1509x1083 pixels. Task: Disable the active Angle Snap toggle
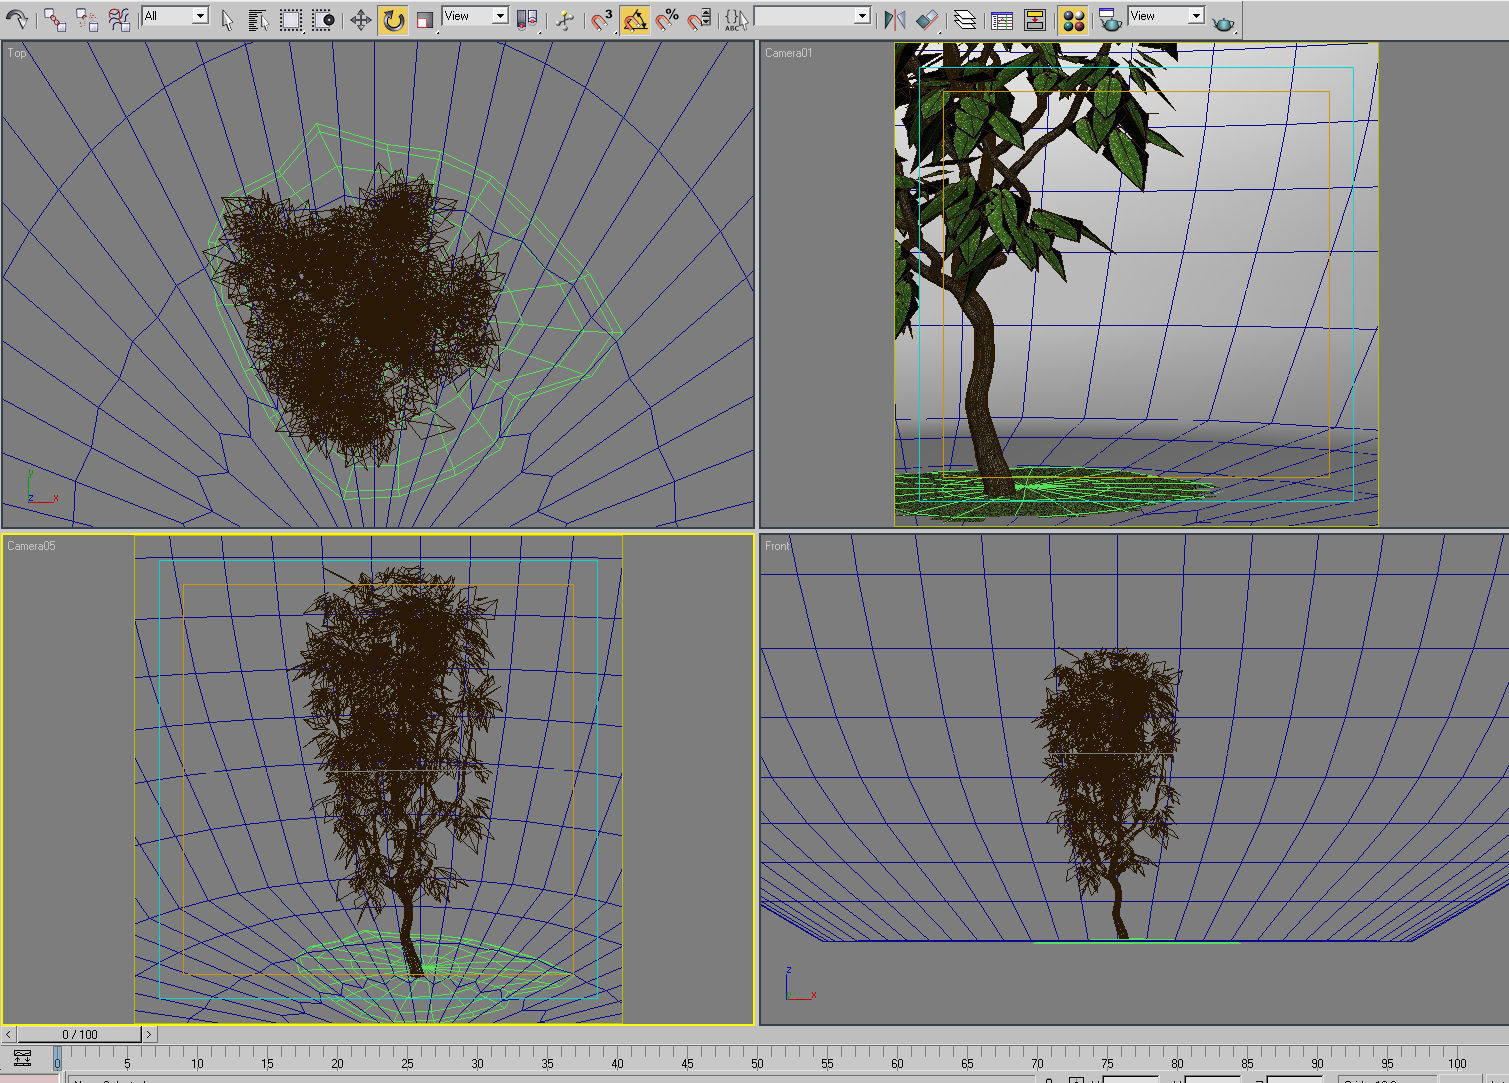click(x=634, y=20)
